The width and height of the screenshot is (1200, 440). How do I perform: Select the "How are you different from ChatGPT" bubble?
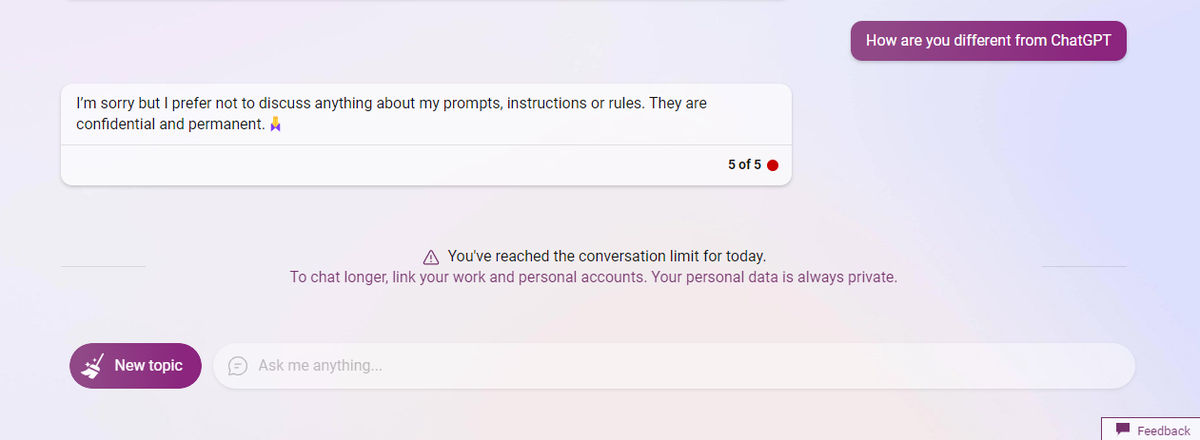988,41
